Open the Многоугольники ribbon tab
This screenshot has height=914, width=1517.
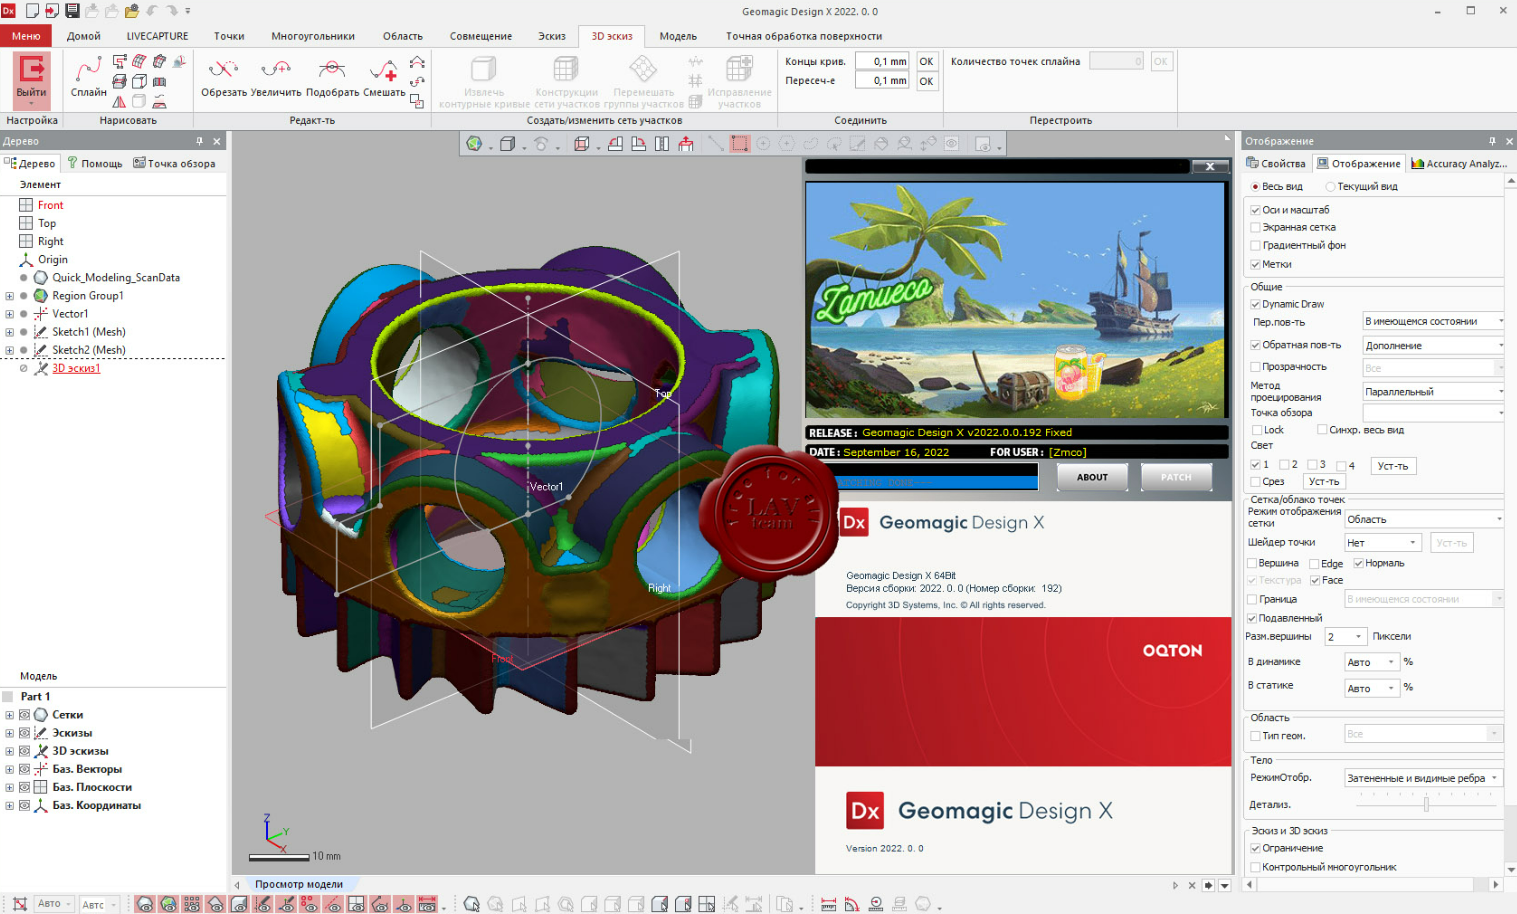coord(313,36)
